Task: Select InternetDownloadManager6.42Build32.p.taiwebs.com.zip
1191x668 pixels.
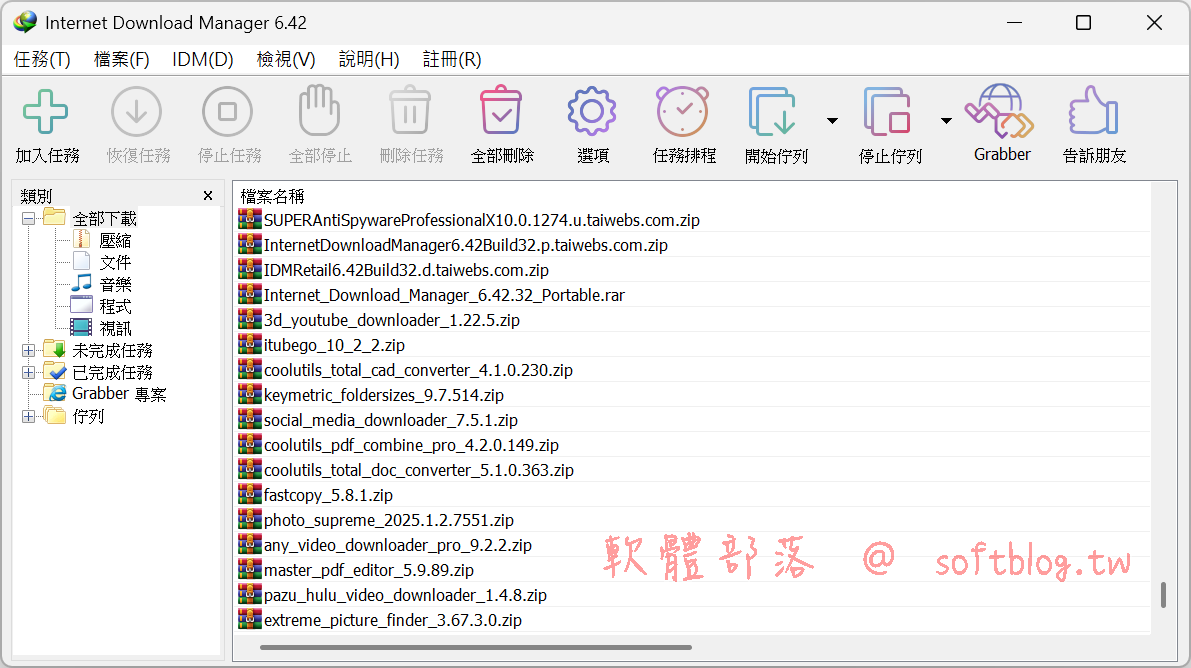Action: tap(453, 245)
